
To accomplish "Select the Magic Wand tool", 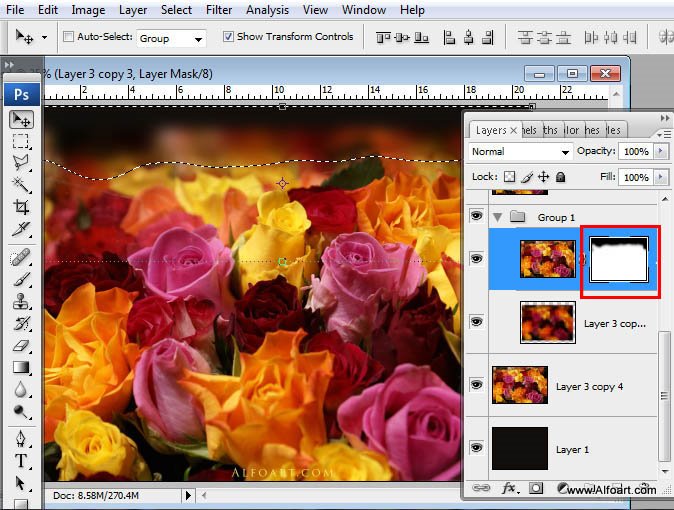I will point(21,185).
